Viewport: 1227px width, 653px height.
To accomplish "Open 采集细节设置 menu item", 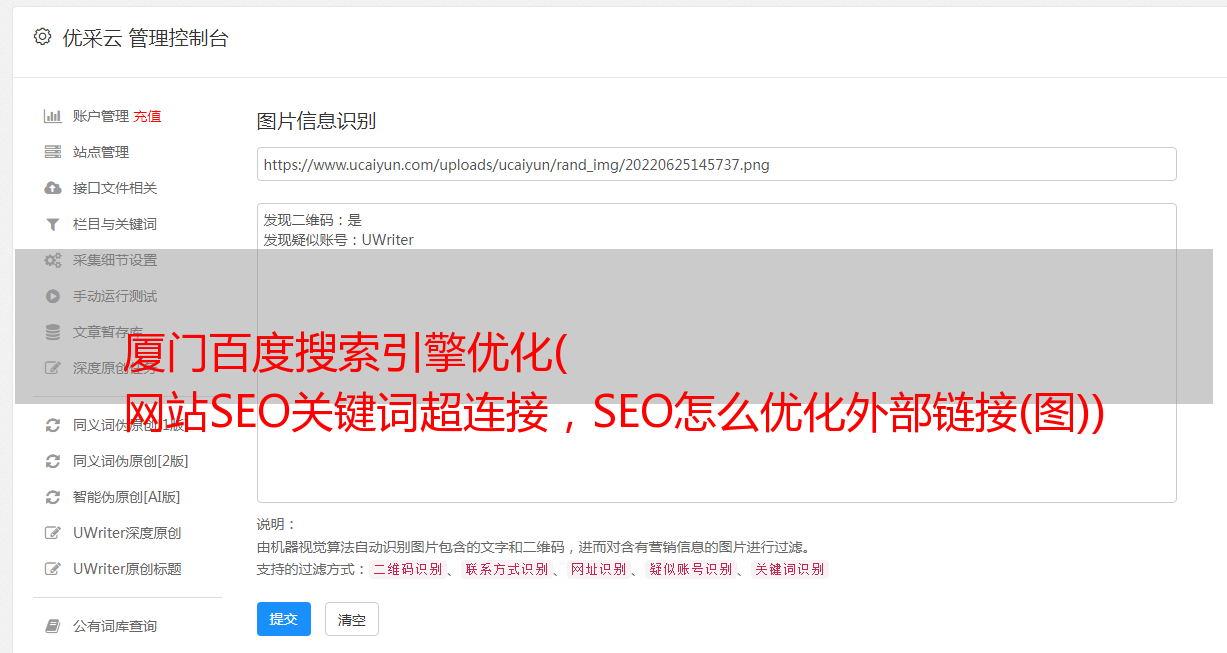I will point(115,260).
